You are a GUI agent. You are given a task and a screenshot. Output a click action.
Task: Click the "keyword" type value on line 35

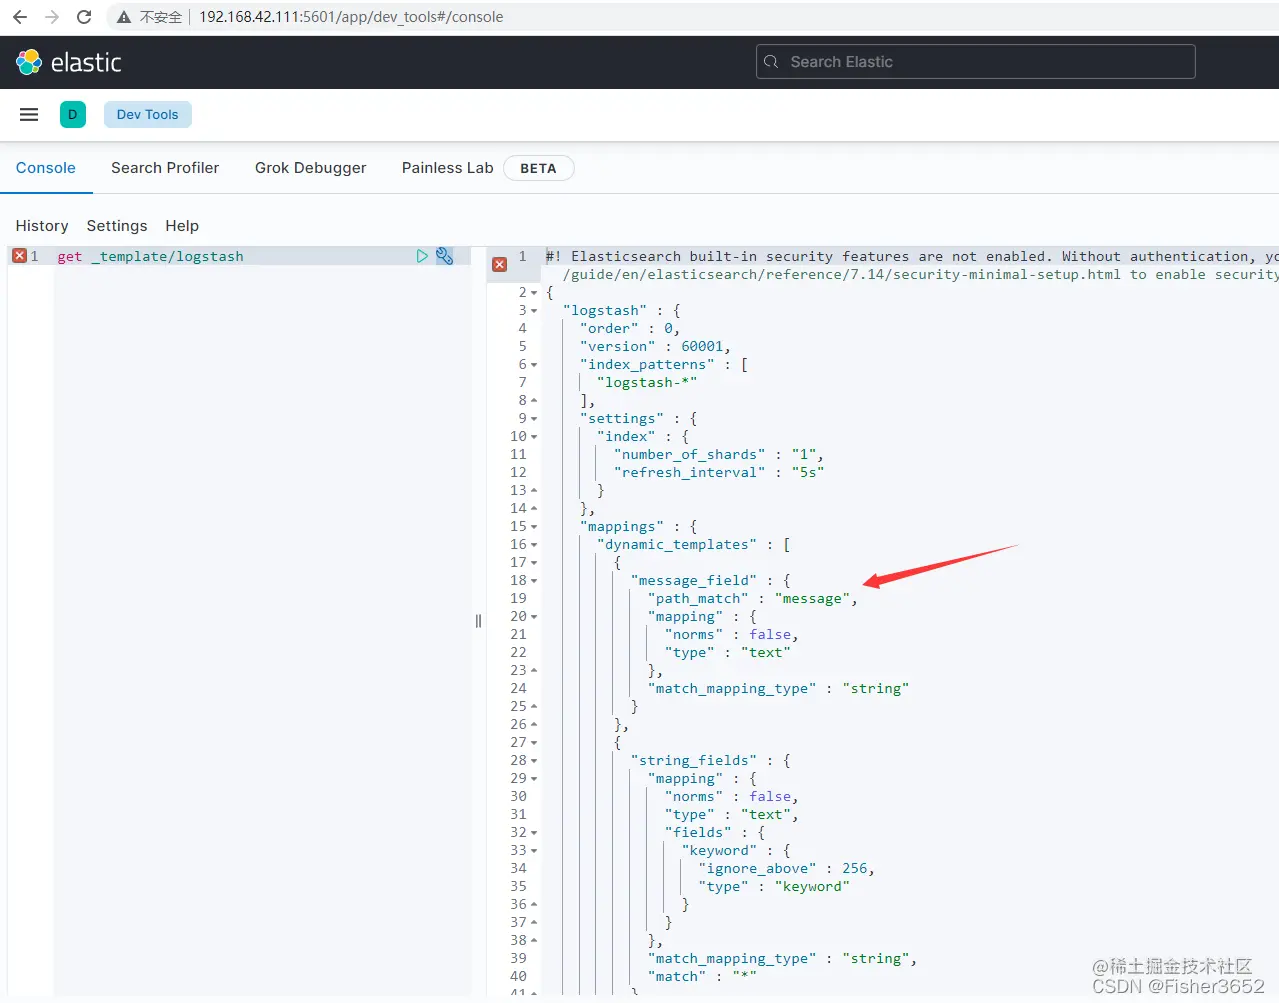click(812, 886)
